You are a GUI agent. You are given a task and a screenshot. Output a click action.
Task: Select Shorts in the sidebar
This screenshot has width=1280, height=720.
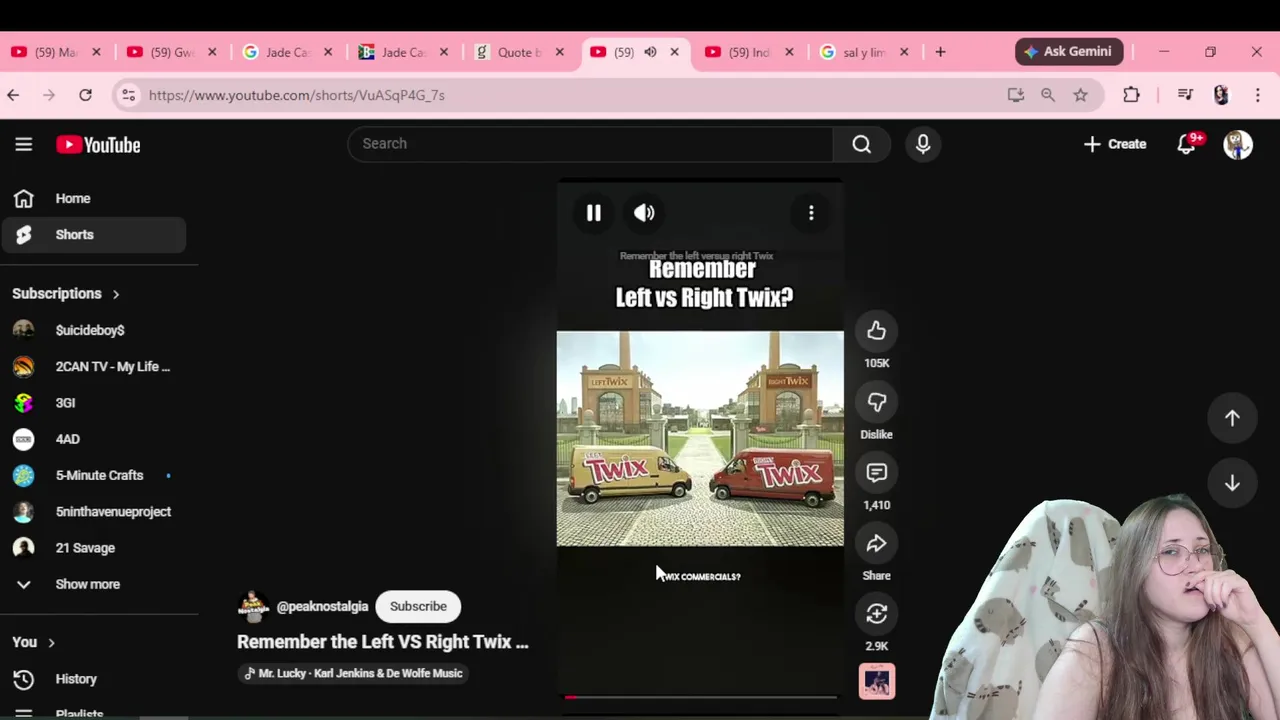coord(93,234)
